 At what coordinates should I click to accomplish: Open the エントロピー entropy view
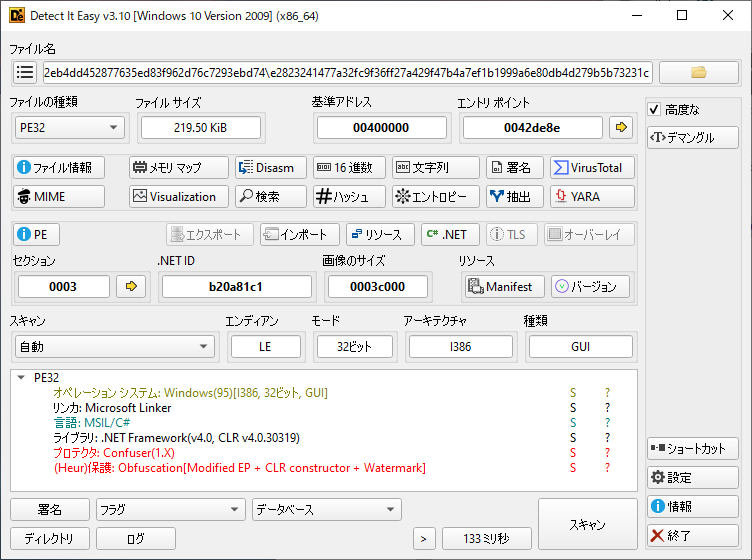point(435,197)
